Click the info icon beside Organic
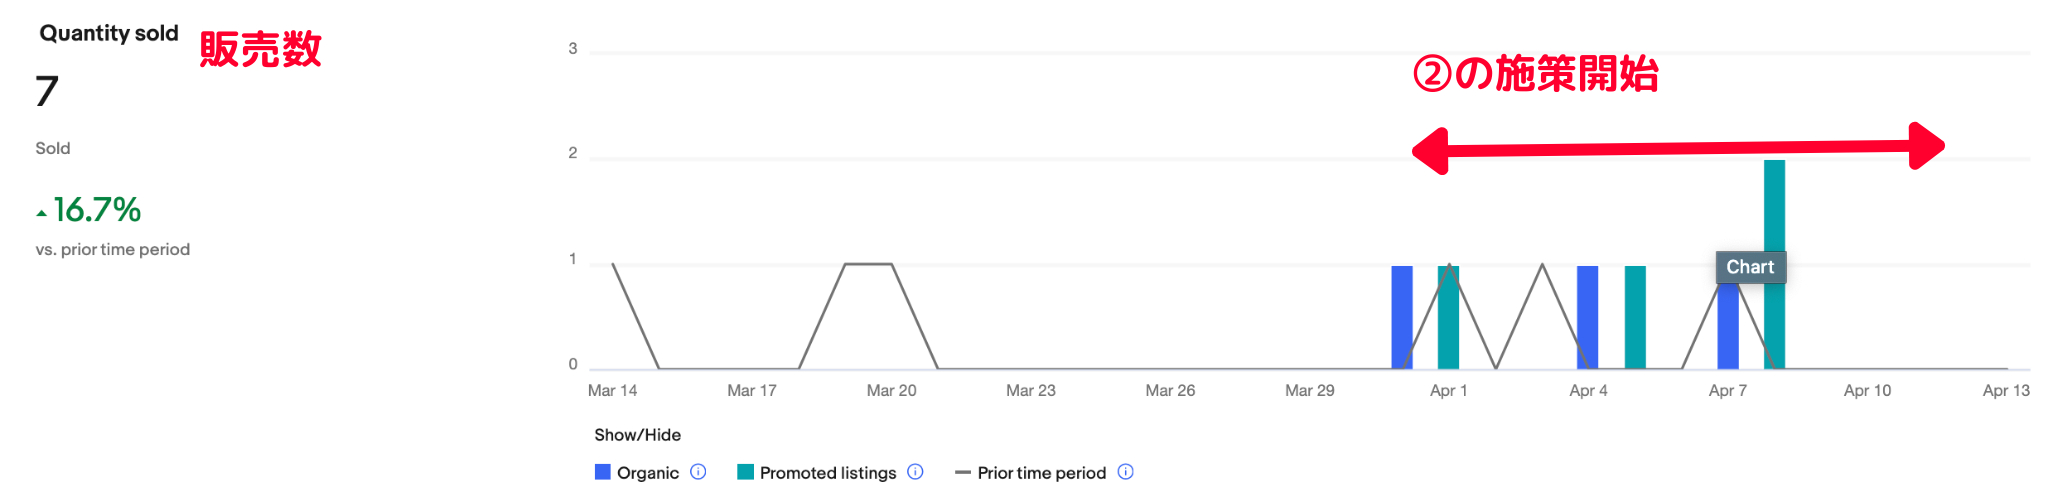 coord(698,472)
